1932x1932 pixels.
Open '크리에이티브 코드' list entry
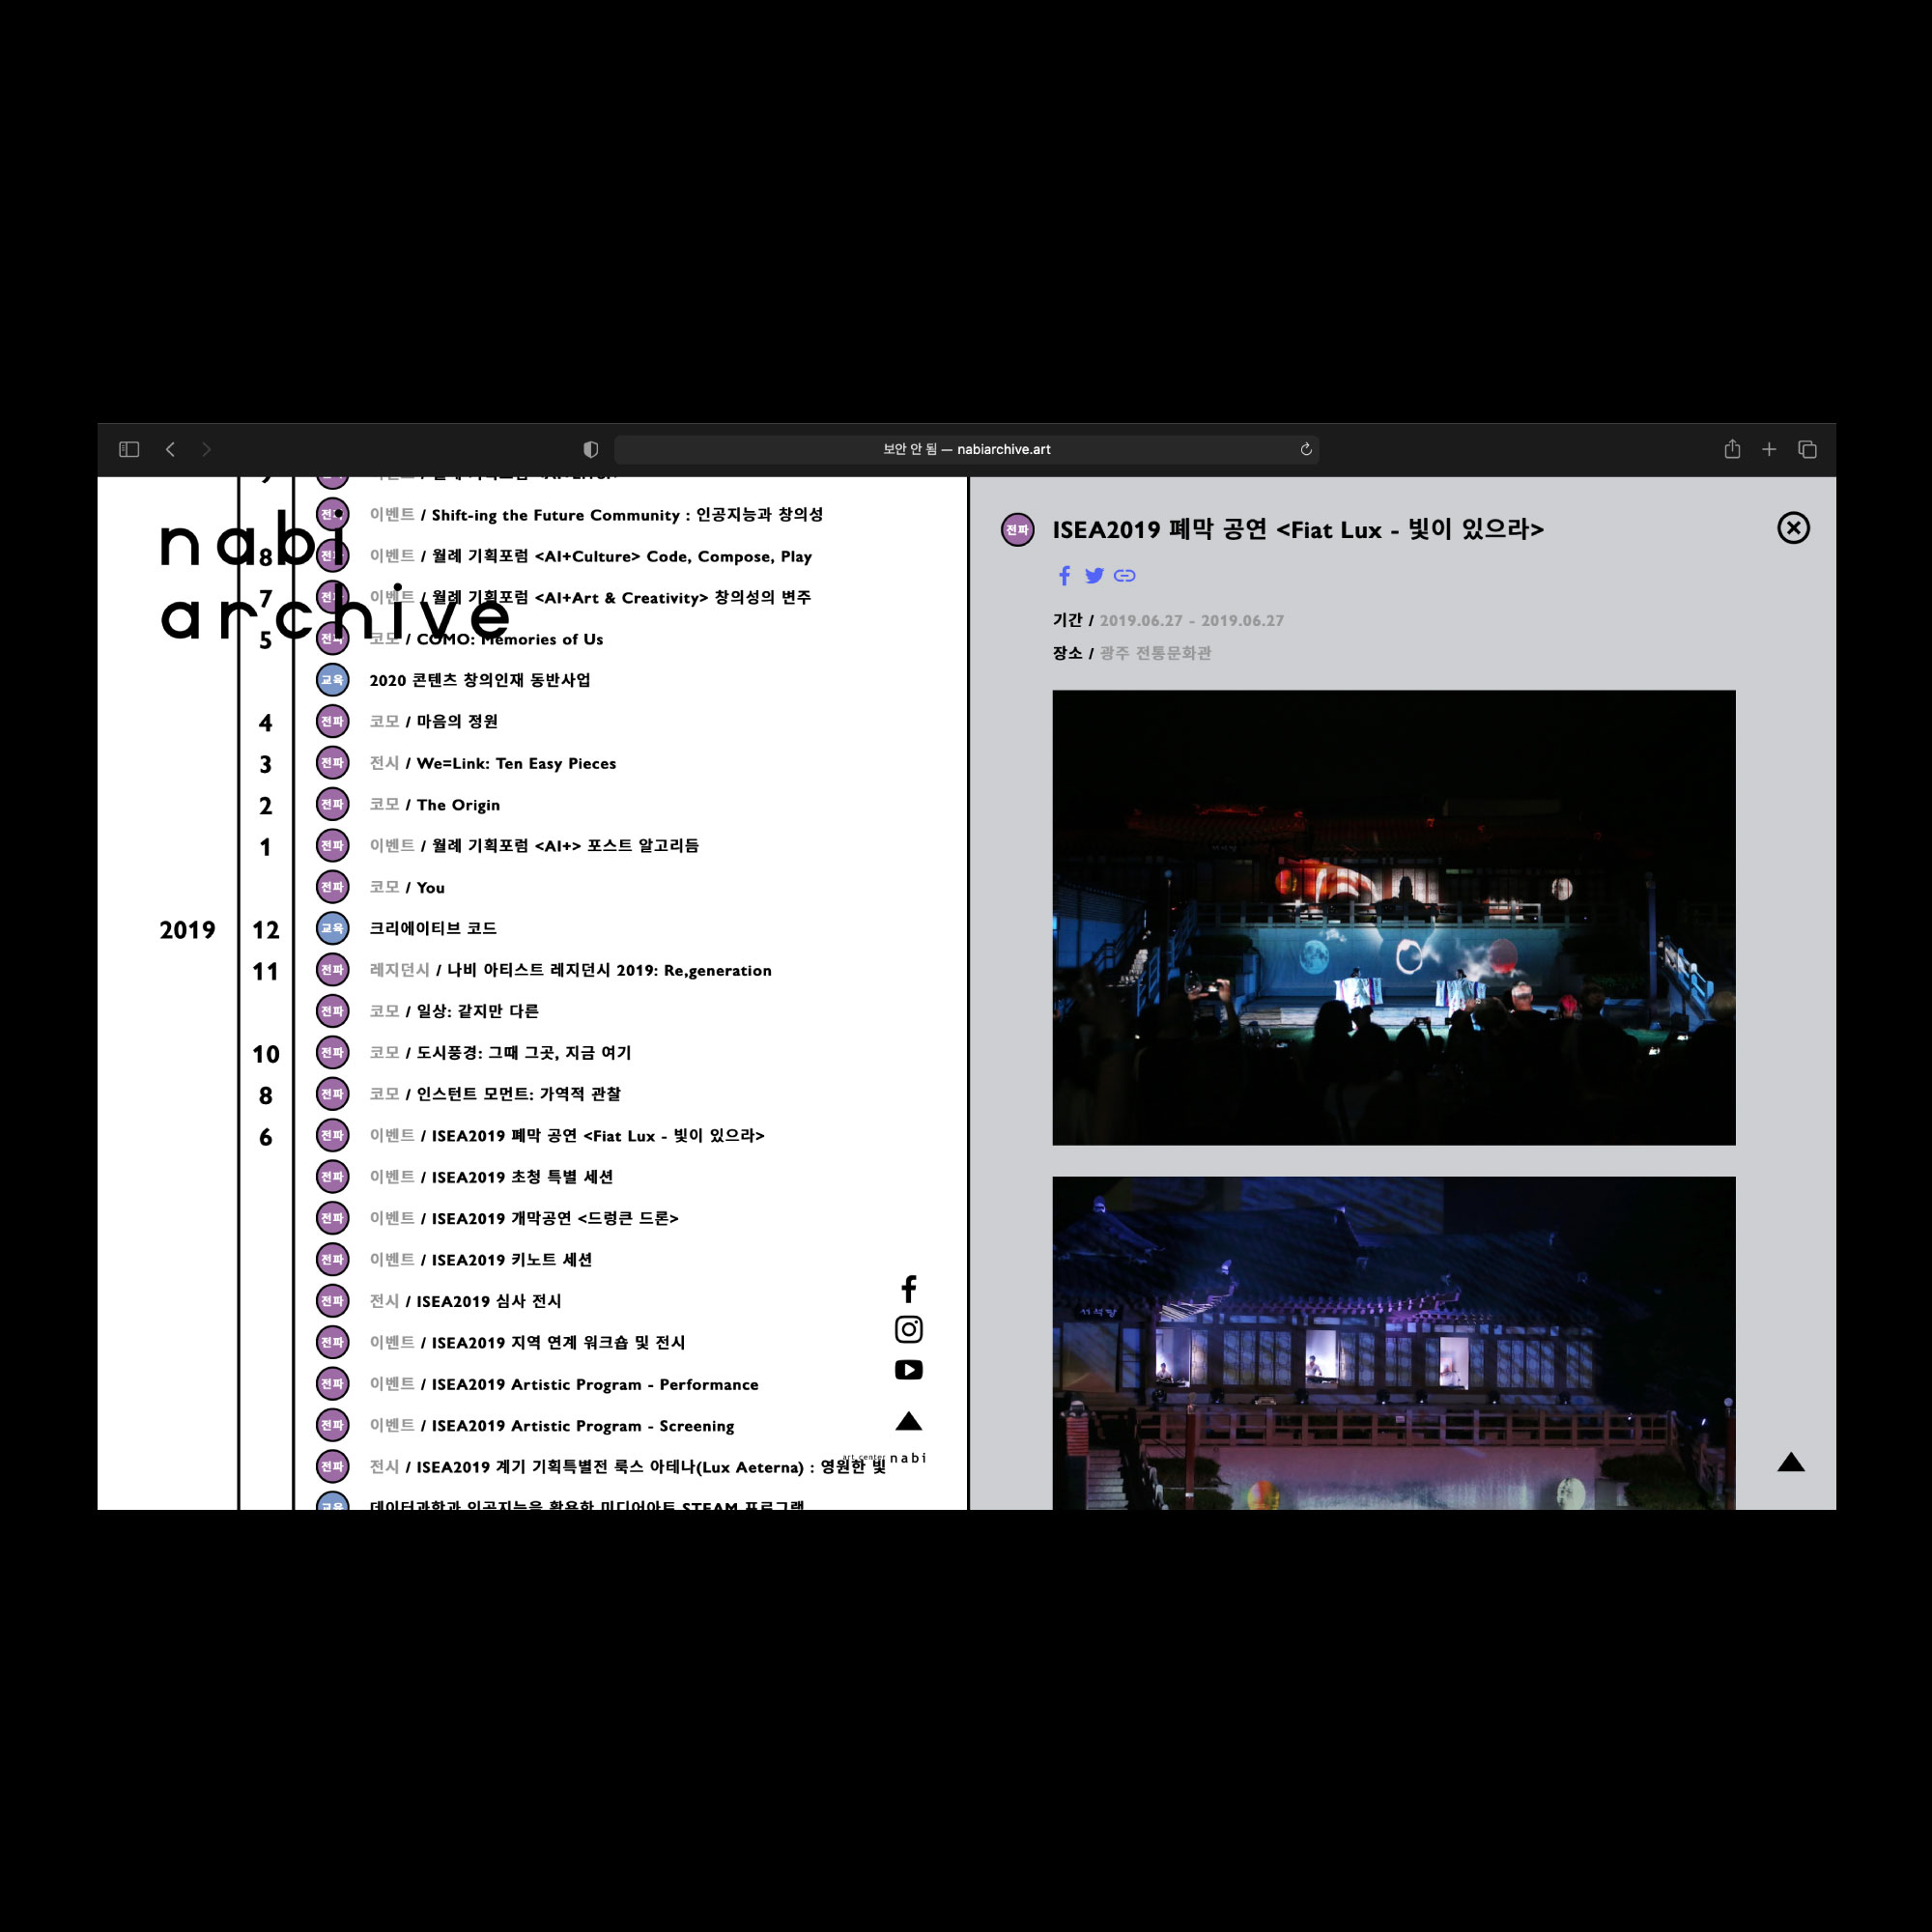pyautogui.click(x=432, y=928)
